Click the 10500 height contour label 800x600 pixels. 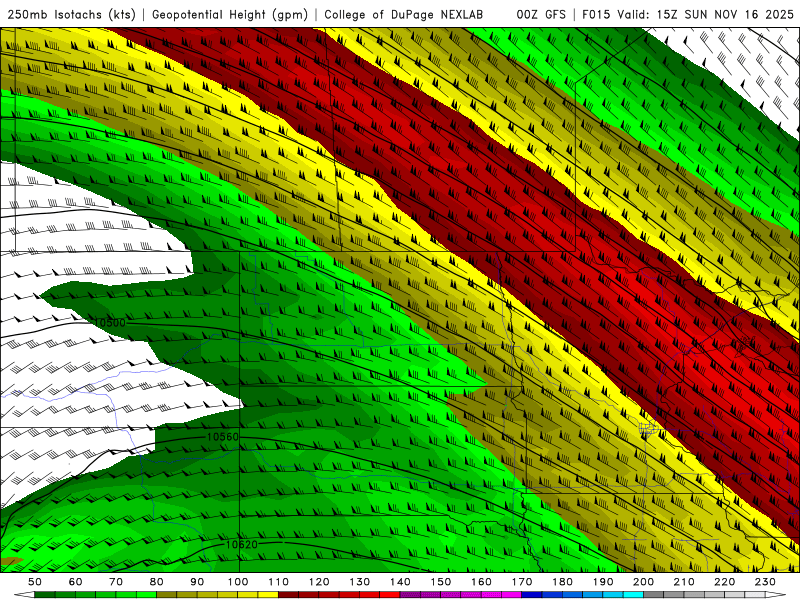110,322
